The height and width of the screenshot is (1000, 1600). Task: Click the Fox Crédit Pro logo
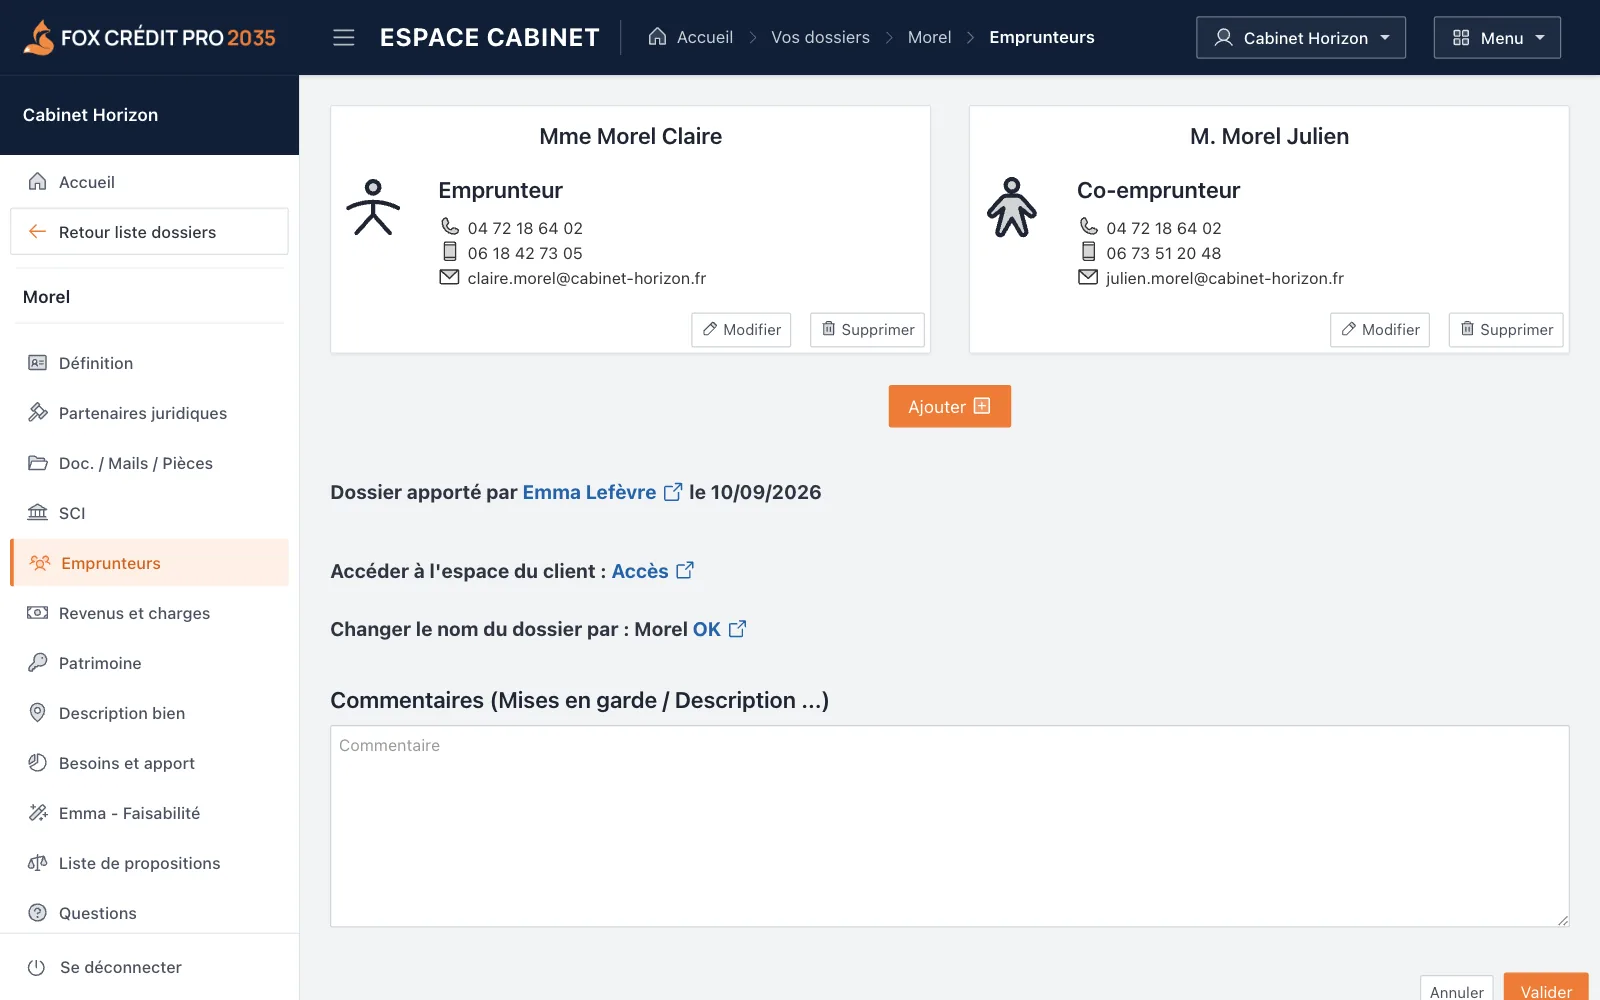coord(149,38)
